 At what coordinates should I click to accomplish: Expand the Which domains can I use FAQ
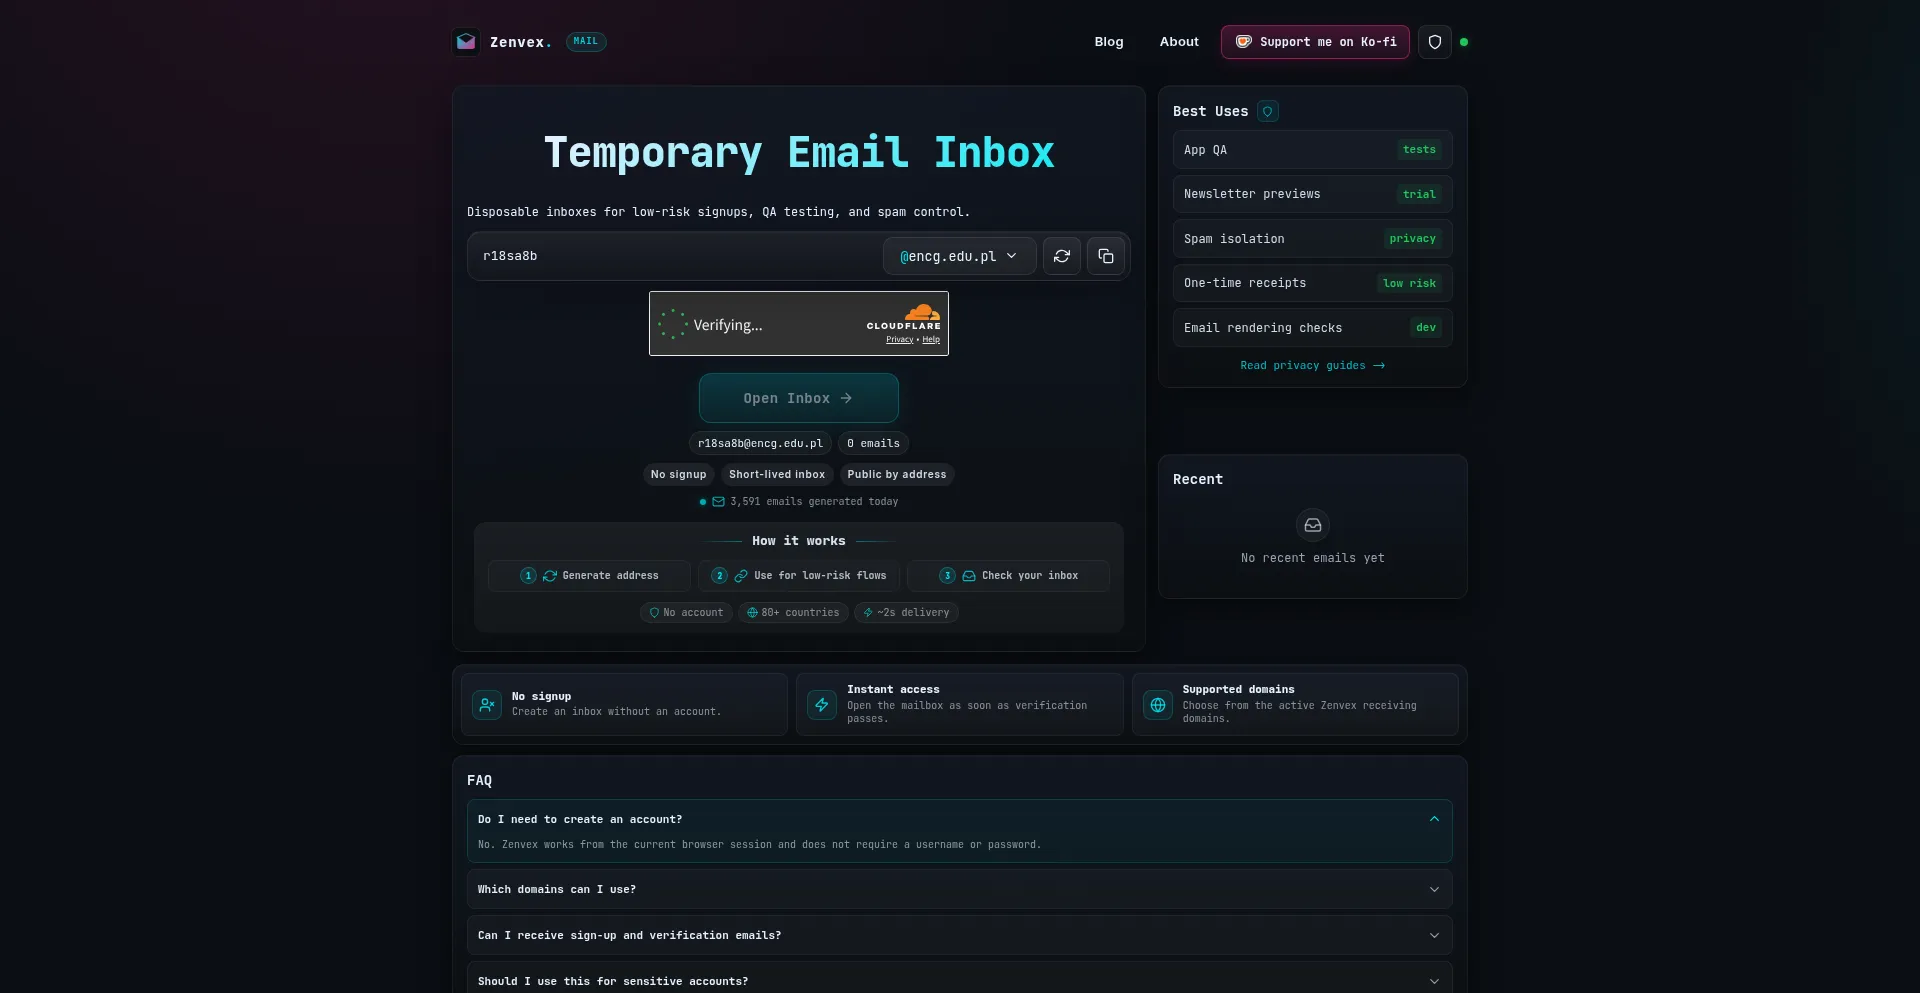pyautogui.click(x=960, y=889)
